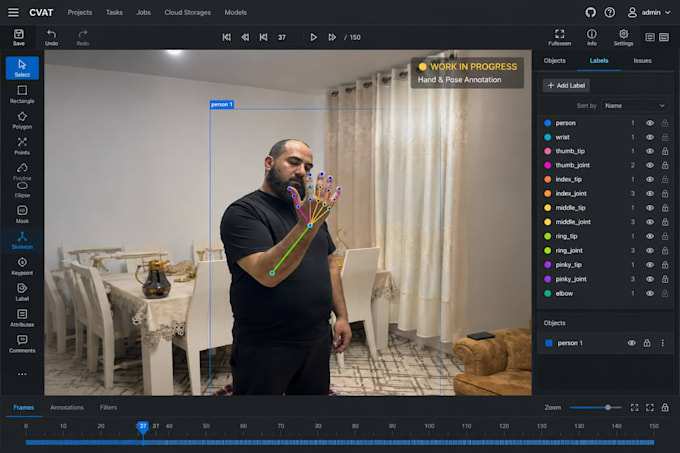Show more tools via ellipsis
This screenshot has height=453, width=680.
(x=22, y=374)
